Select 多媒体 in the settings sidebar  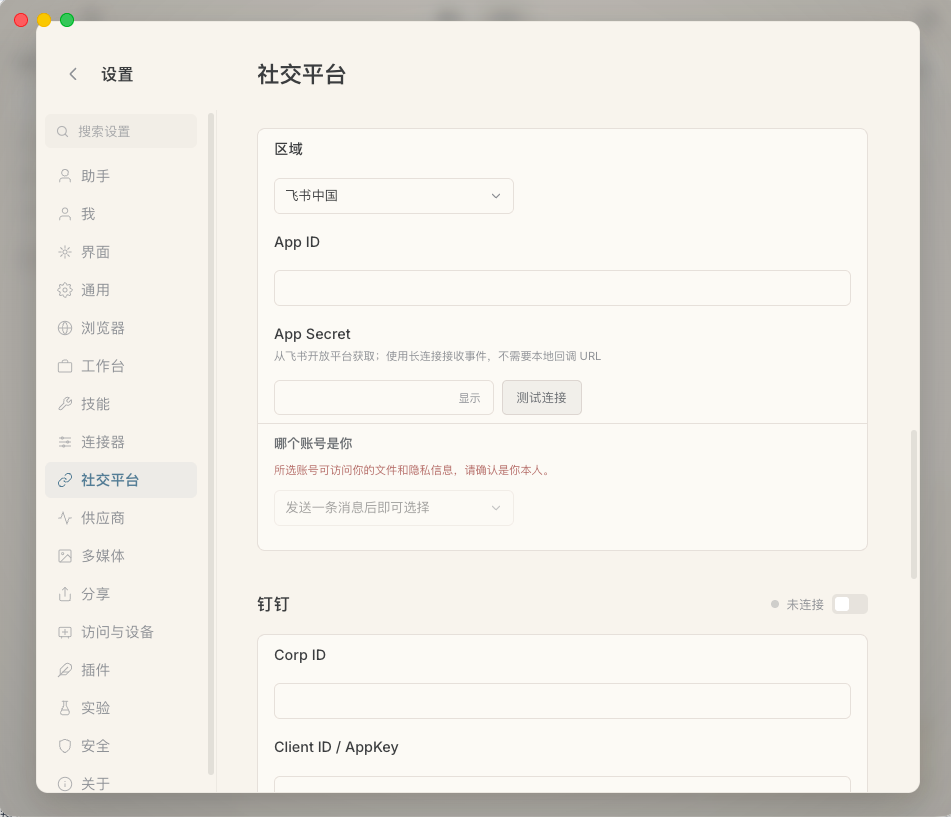pyautogui.click(x=121, y=556)
